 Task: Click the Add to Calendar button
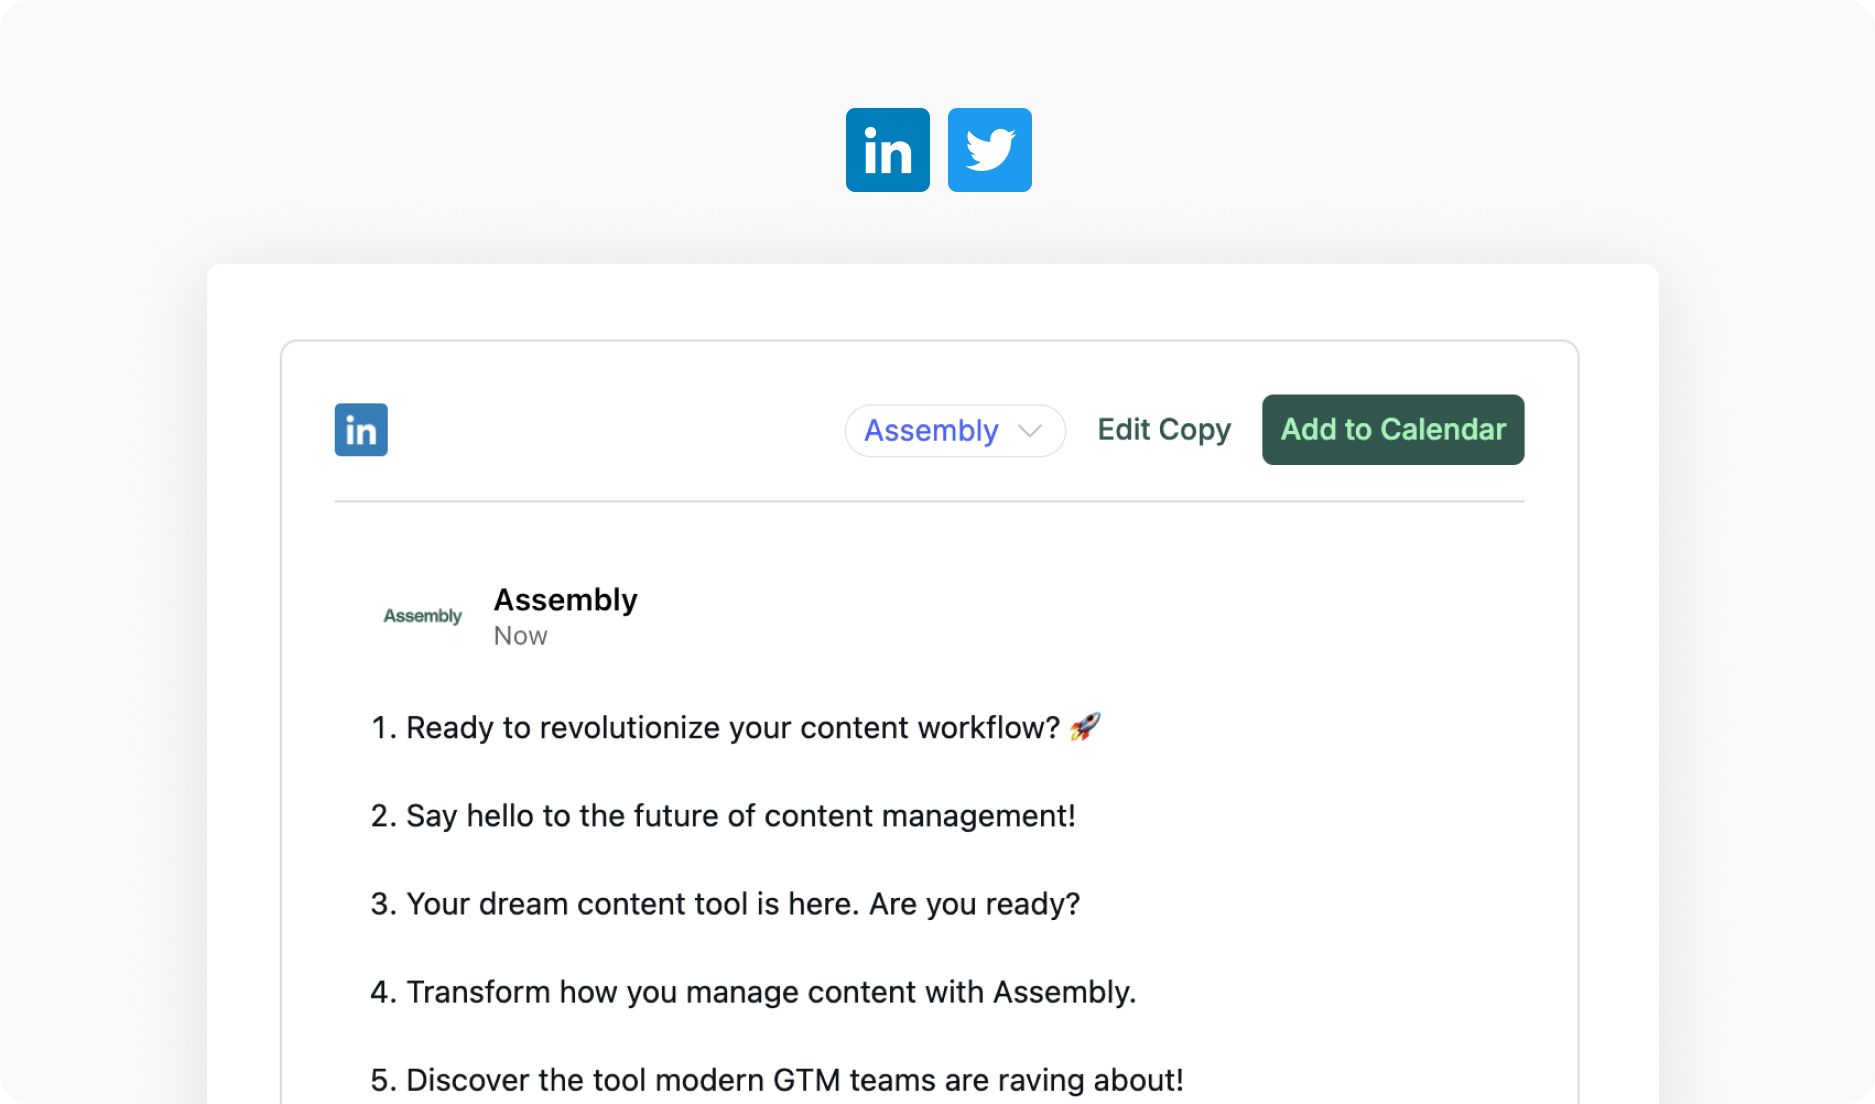(1393, 430)
